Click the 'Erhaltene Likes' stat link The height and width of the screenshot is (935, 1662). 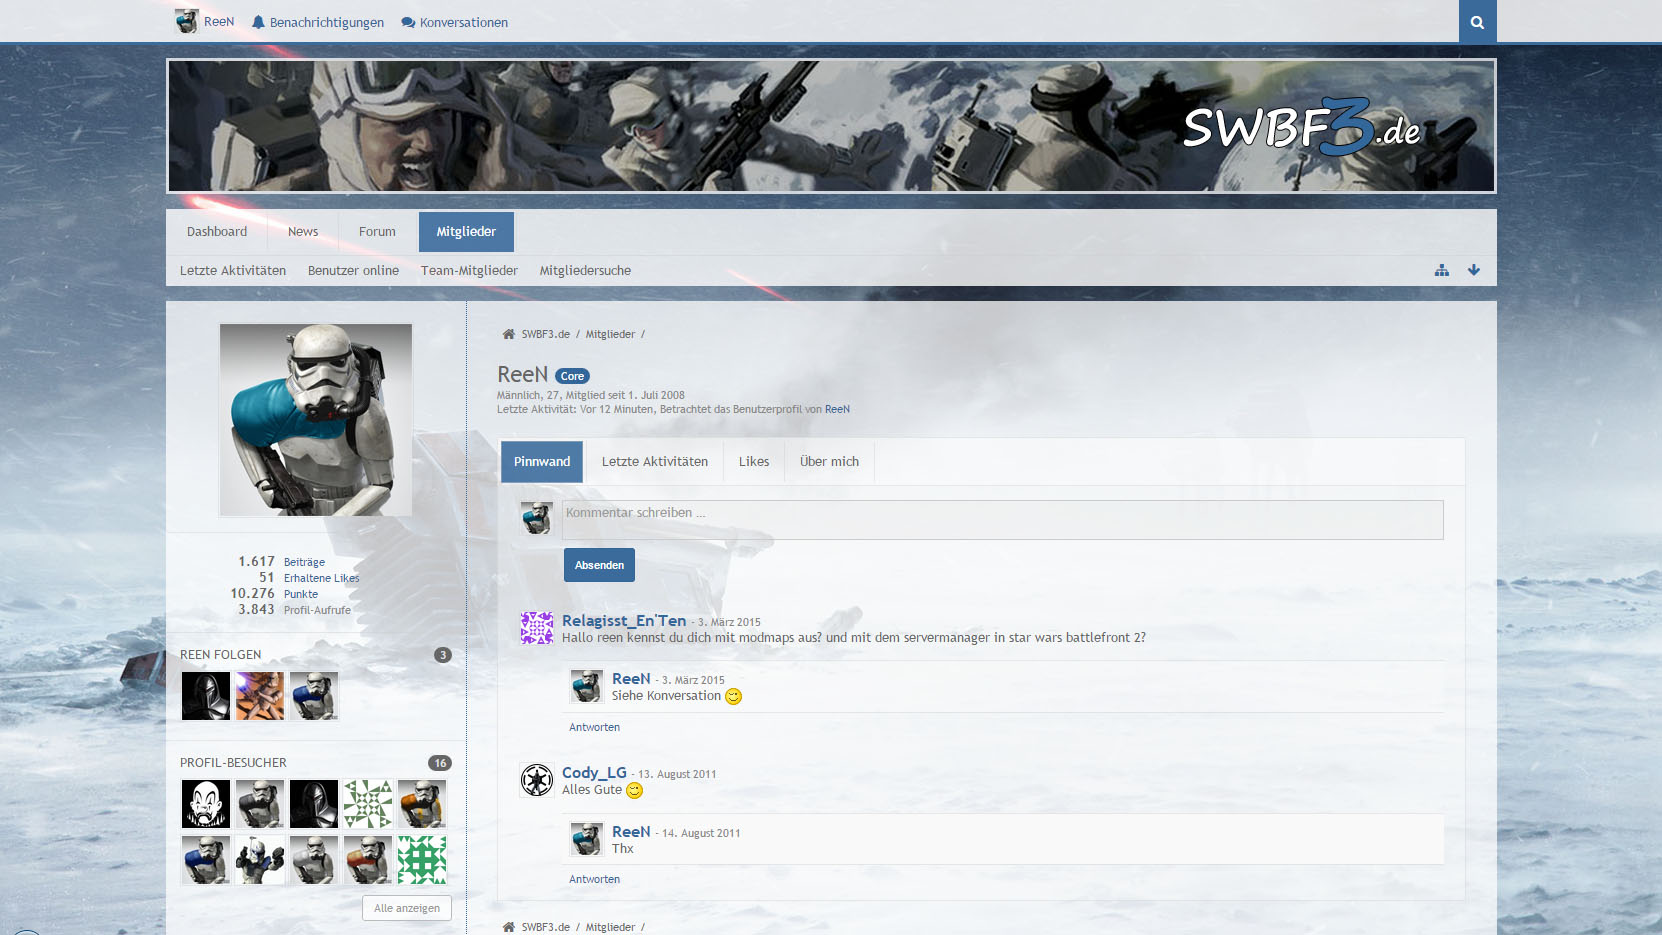[x=321, y=578]
